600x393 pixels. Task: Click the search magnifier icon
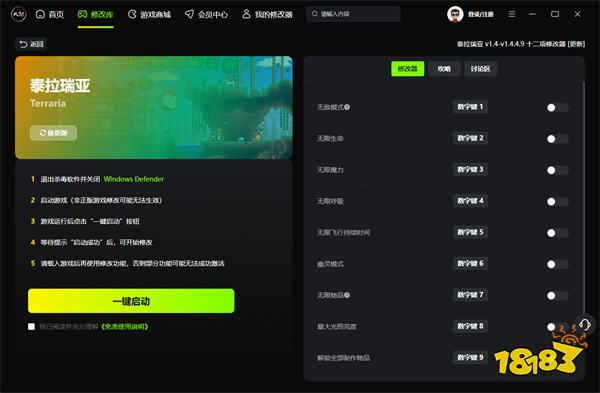[315, 14]
